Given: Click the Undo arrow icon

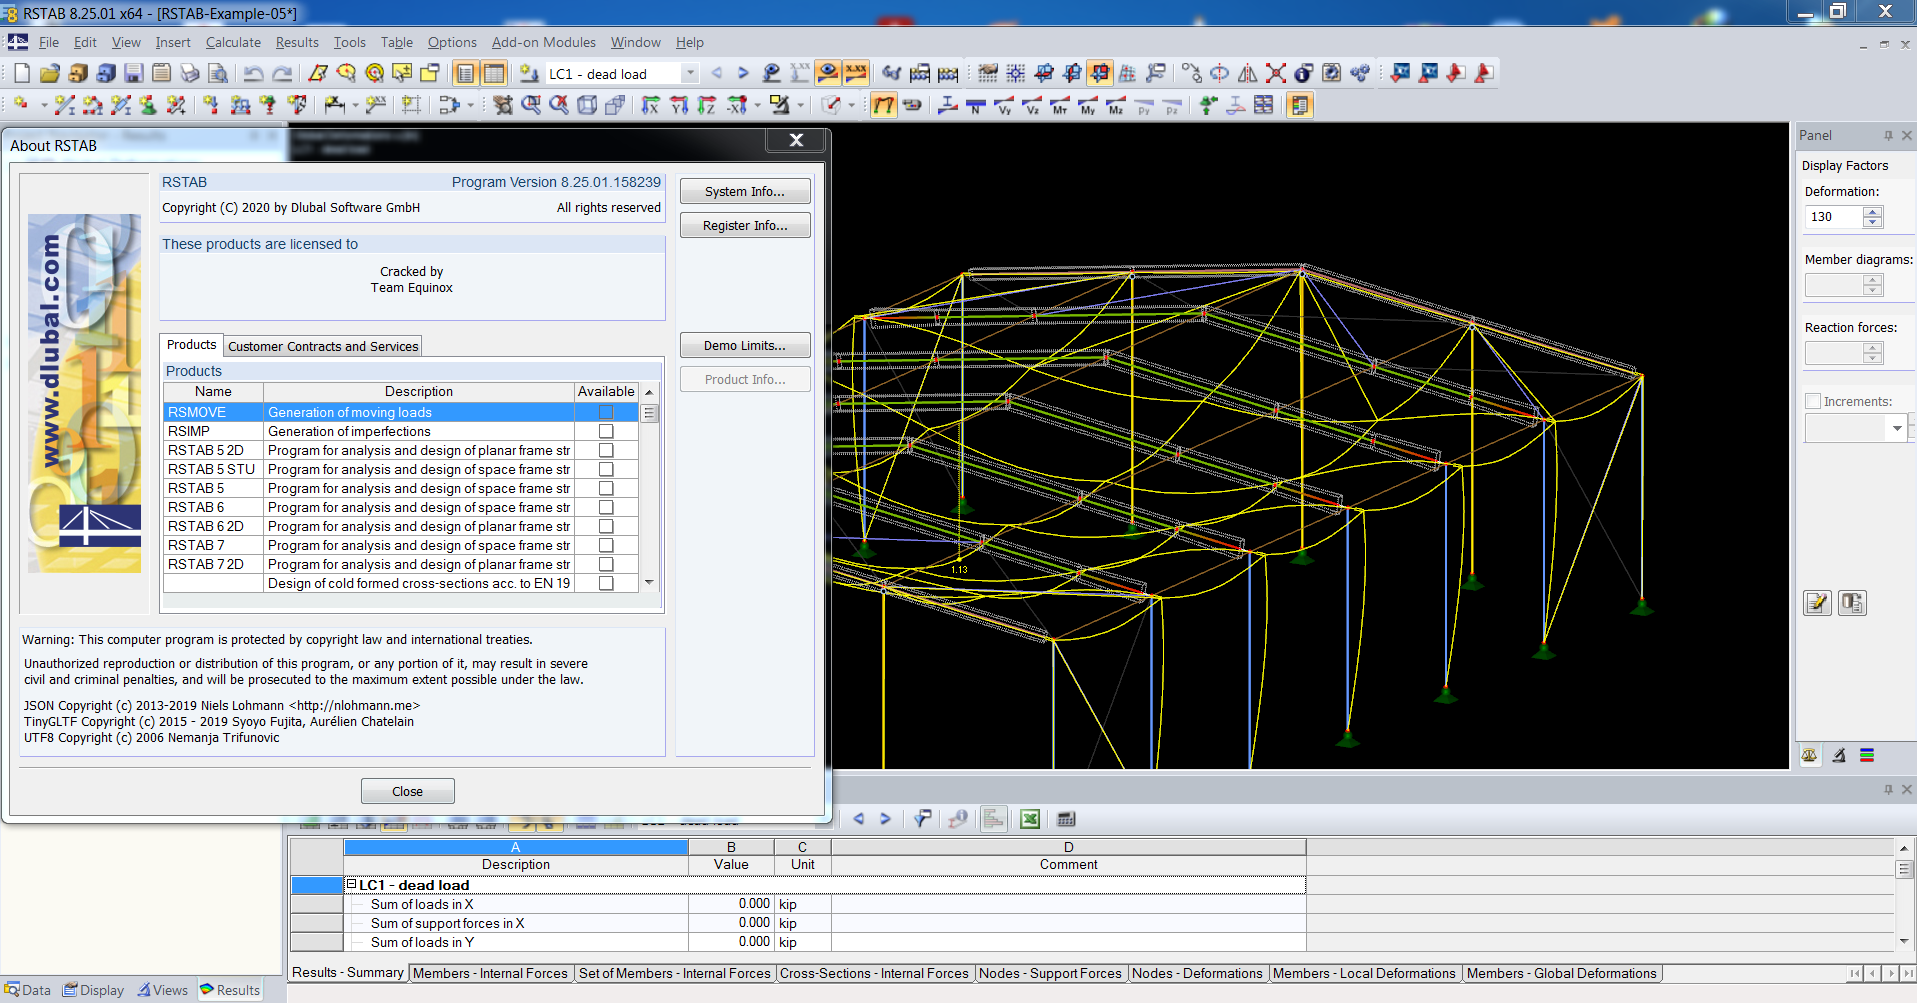Looking at the screenshot, I should click(254, 73).
